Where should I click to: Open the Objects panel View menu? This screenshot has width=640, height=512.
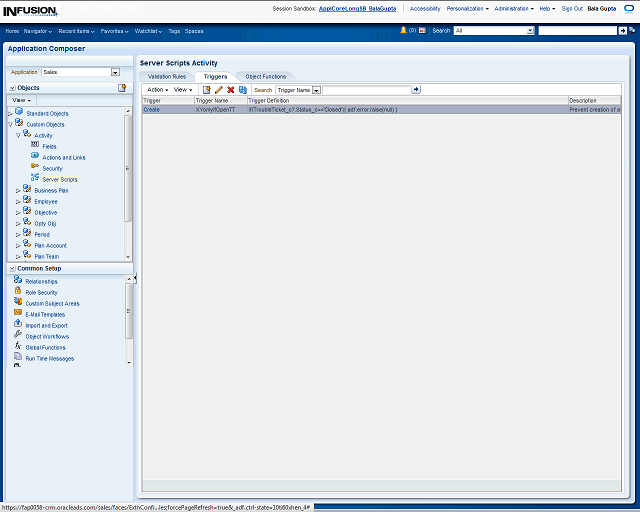pyautogui.click(x=22, y=100)
